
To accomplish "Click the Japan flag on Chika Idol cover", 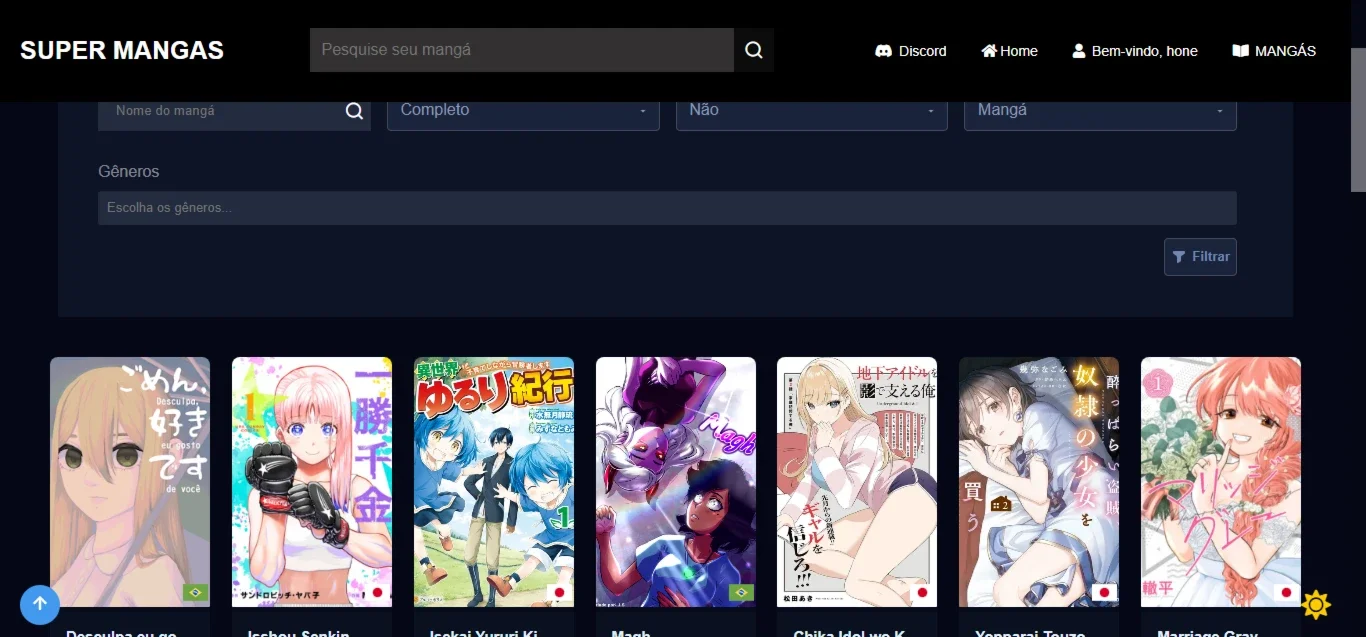I will click(922, 593).
